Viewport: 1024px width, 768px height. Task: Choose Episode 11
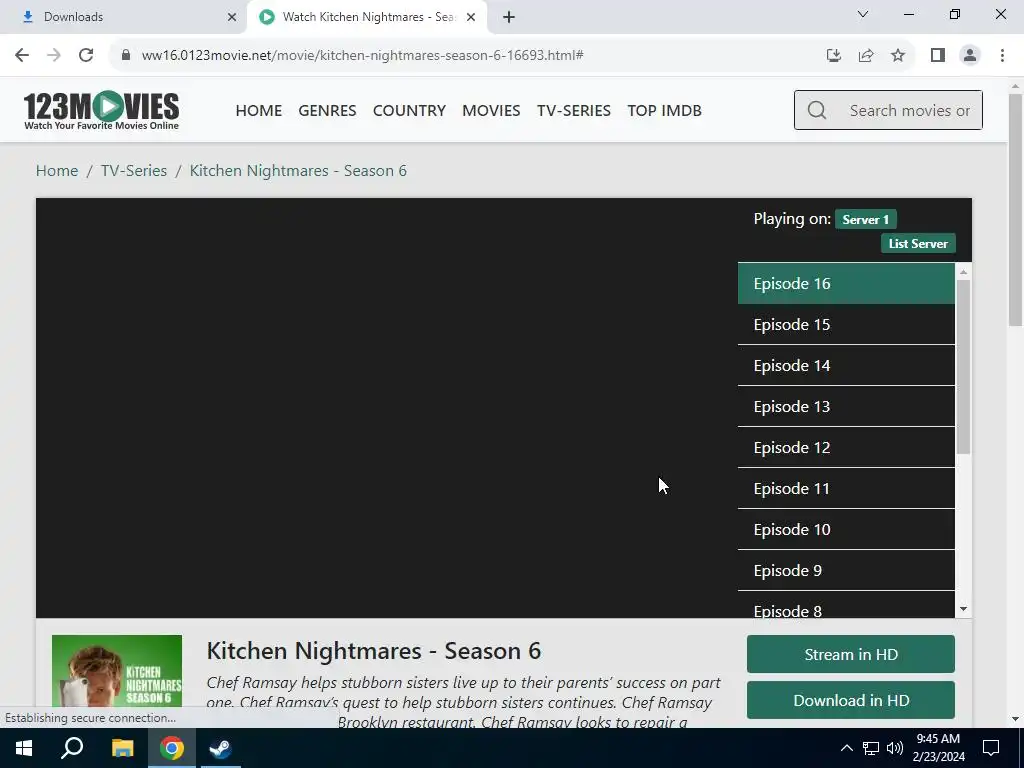846,488
